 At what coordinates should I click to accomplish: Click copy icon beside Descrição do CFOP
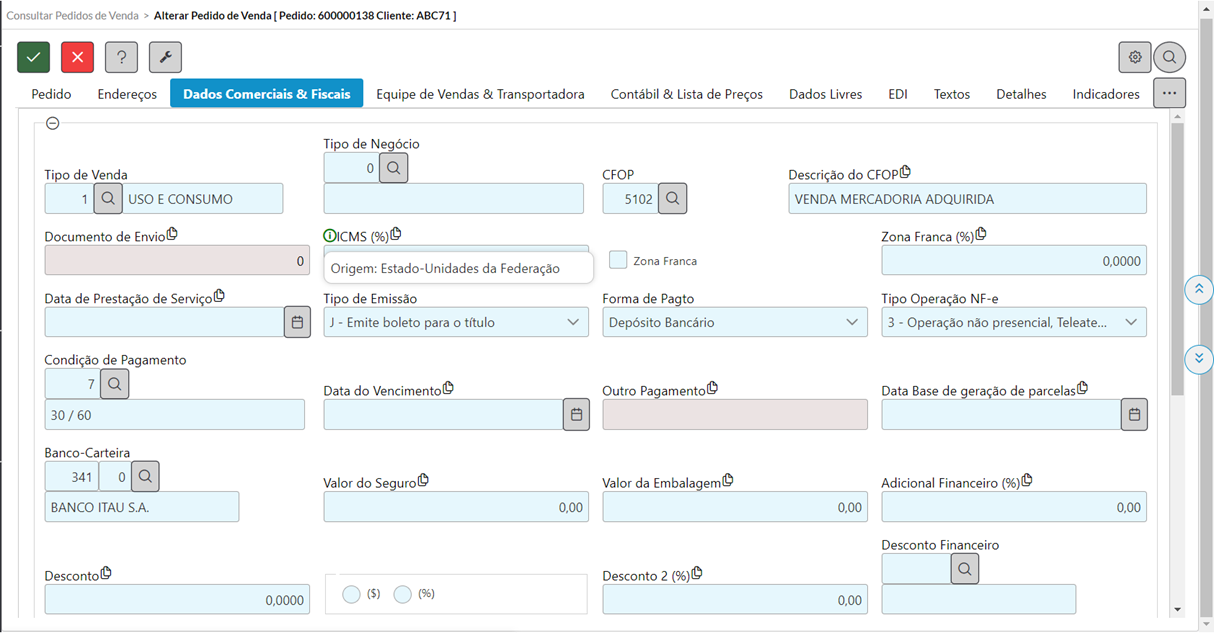[x=905, y=172]
